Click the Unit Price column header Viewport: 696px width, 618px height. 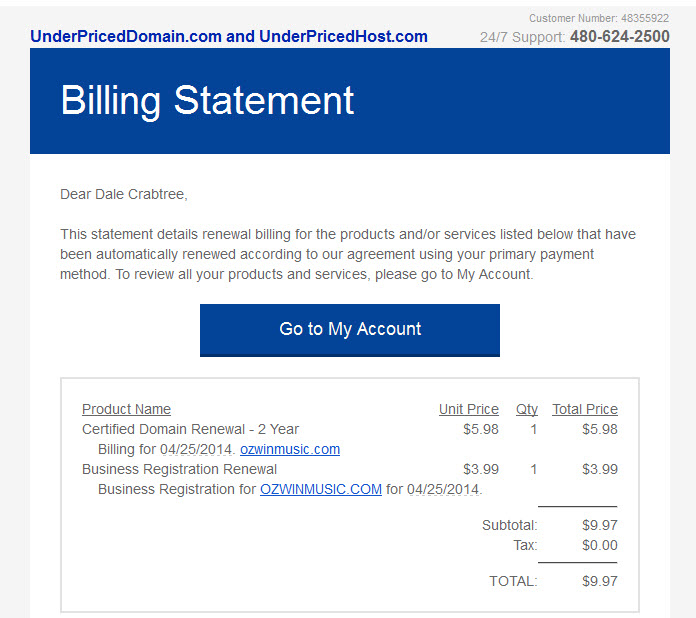tap(469, 409)
